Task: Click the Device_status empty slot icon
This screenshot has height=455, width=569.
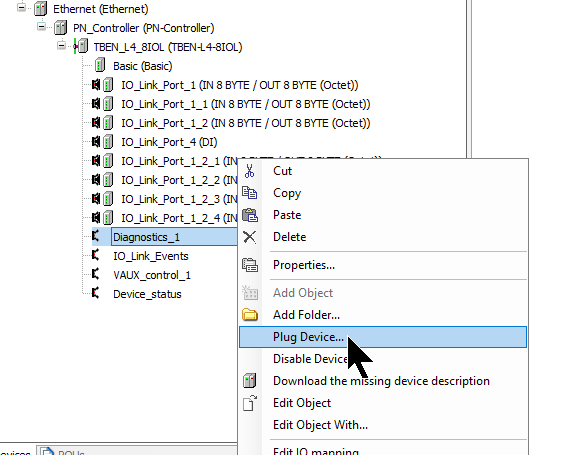Action: pyautogui.click(x=96, y=293)
